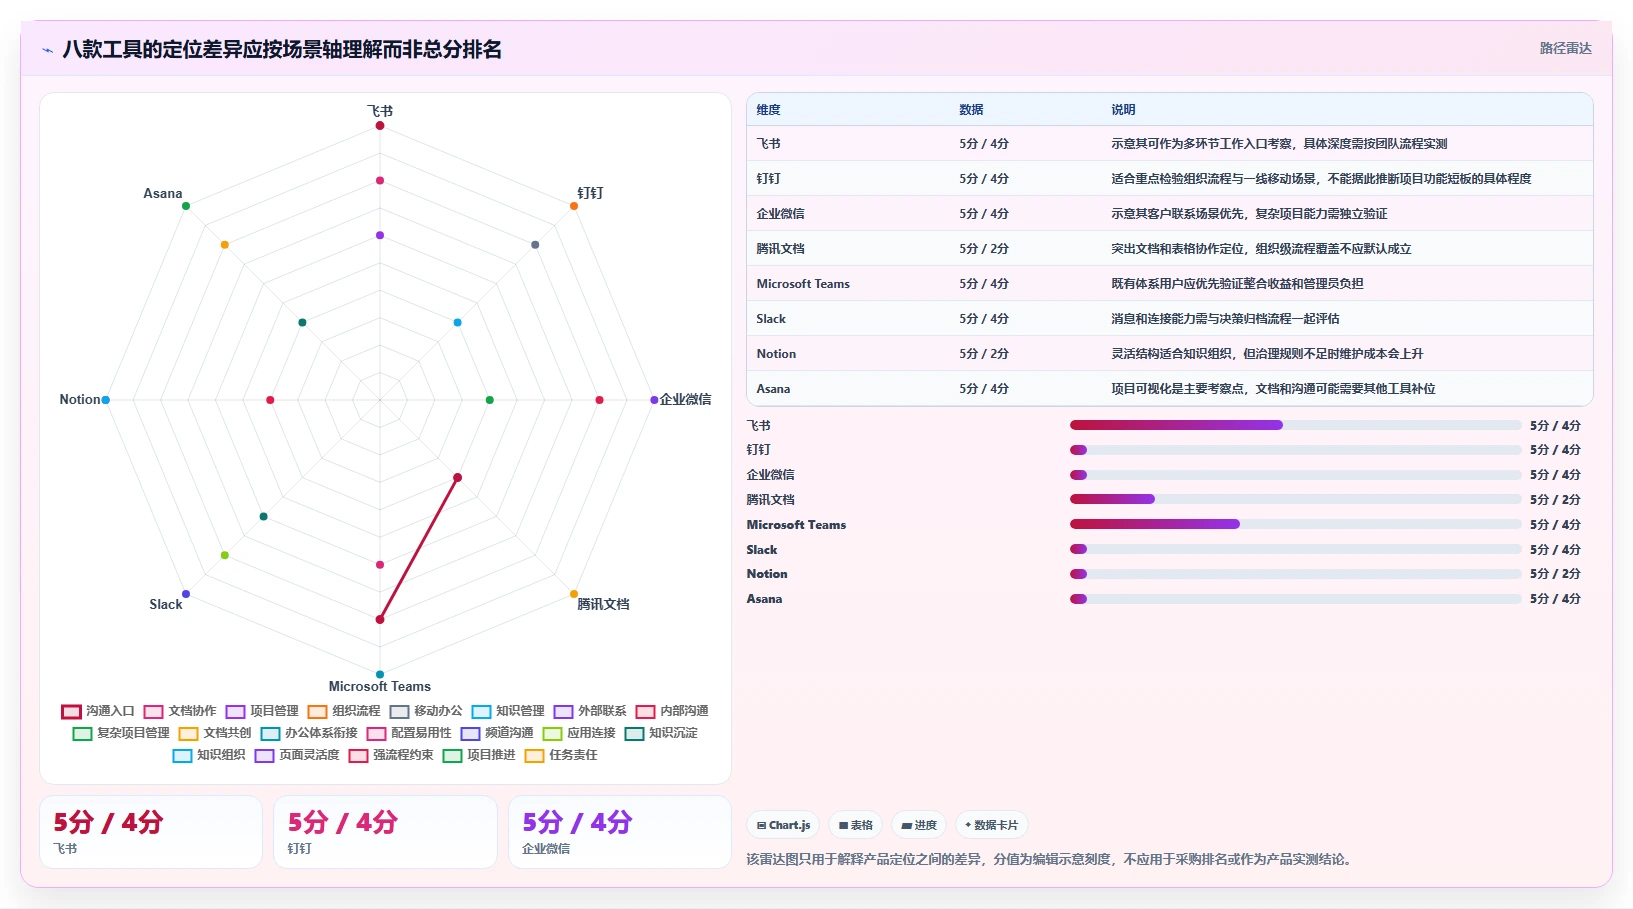Toggle the 复杂项目管理 legend entry
The width and height of the screenshot is (1633, 909).
point(121,733)
